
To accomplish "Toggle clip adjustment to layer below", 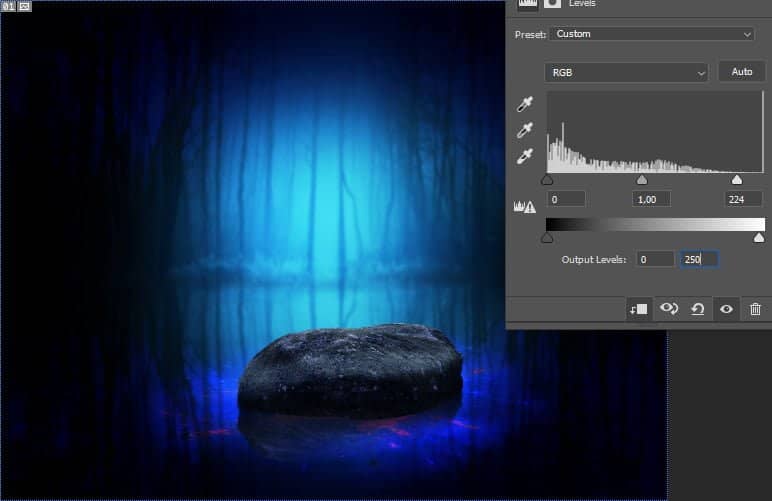I will click(638, 310).
